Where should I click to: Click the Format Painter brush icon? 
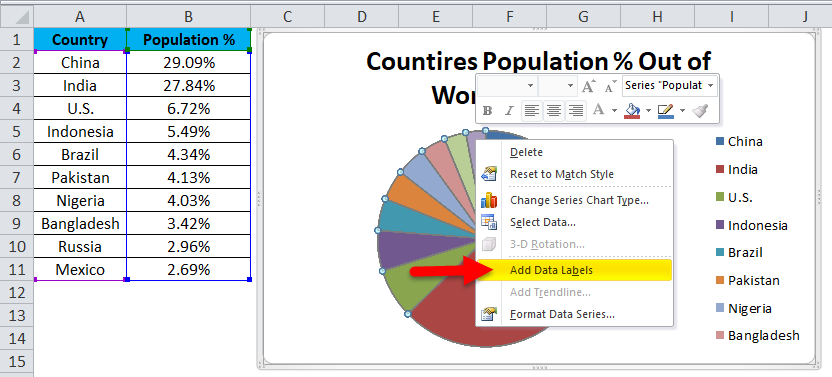tap(700, 110)
